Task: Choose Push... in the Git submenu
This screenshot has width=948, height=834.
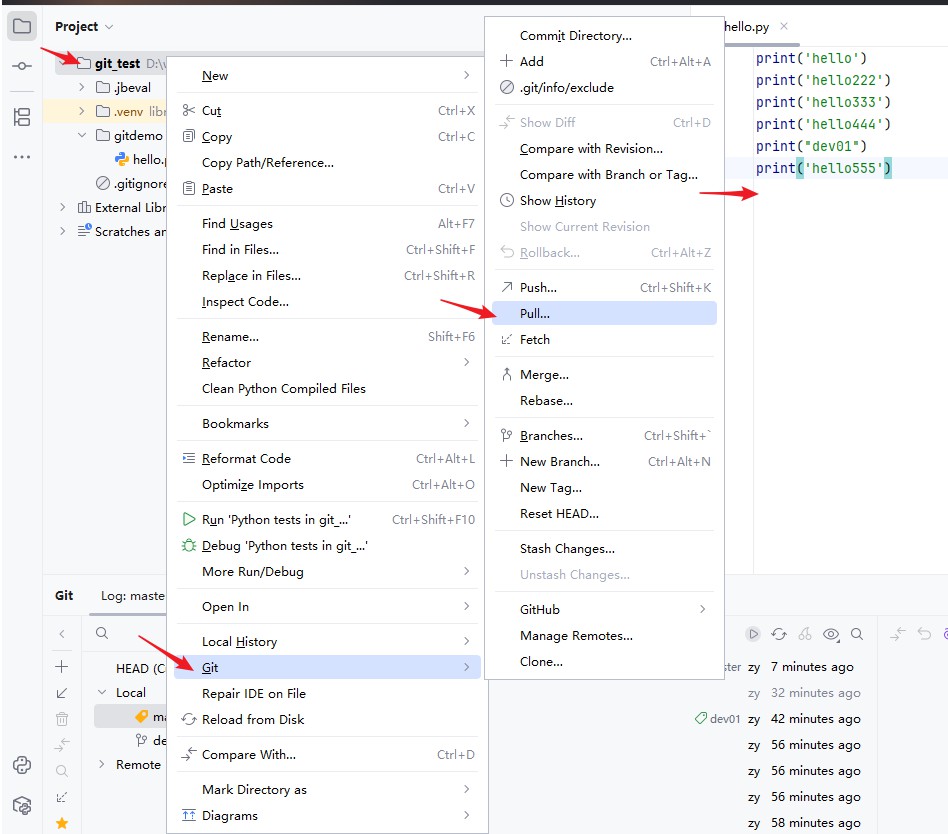Action: (x=605, y=287)
